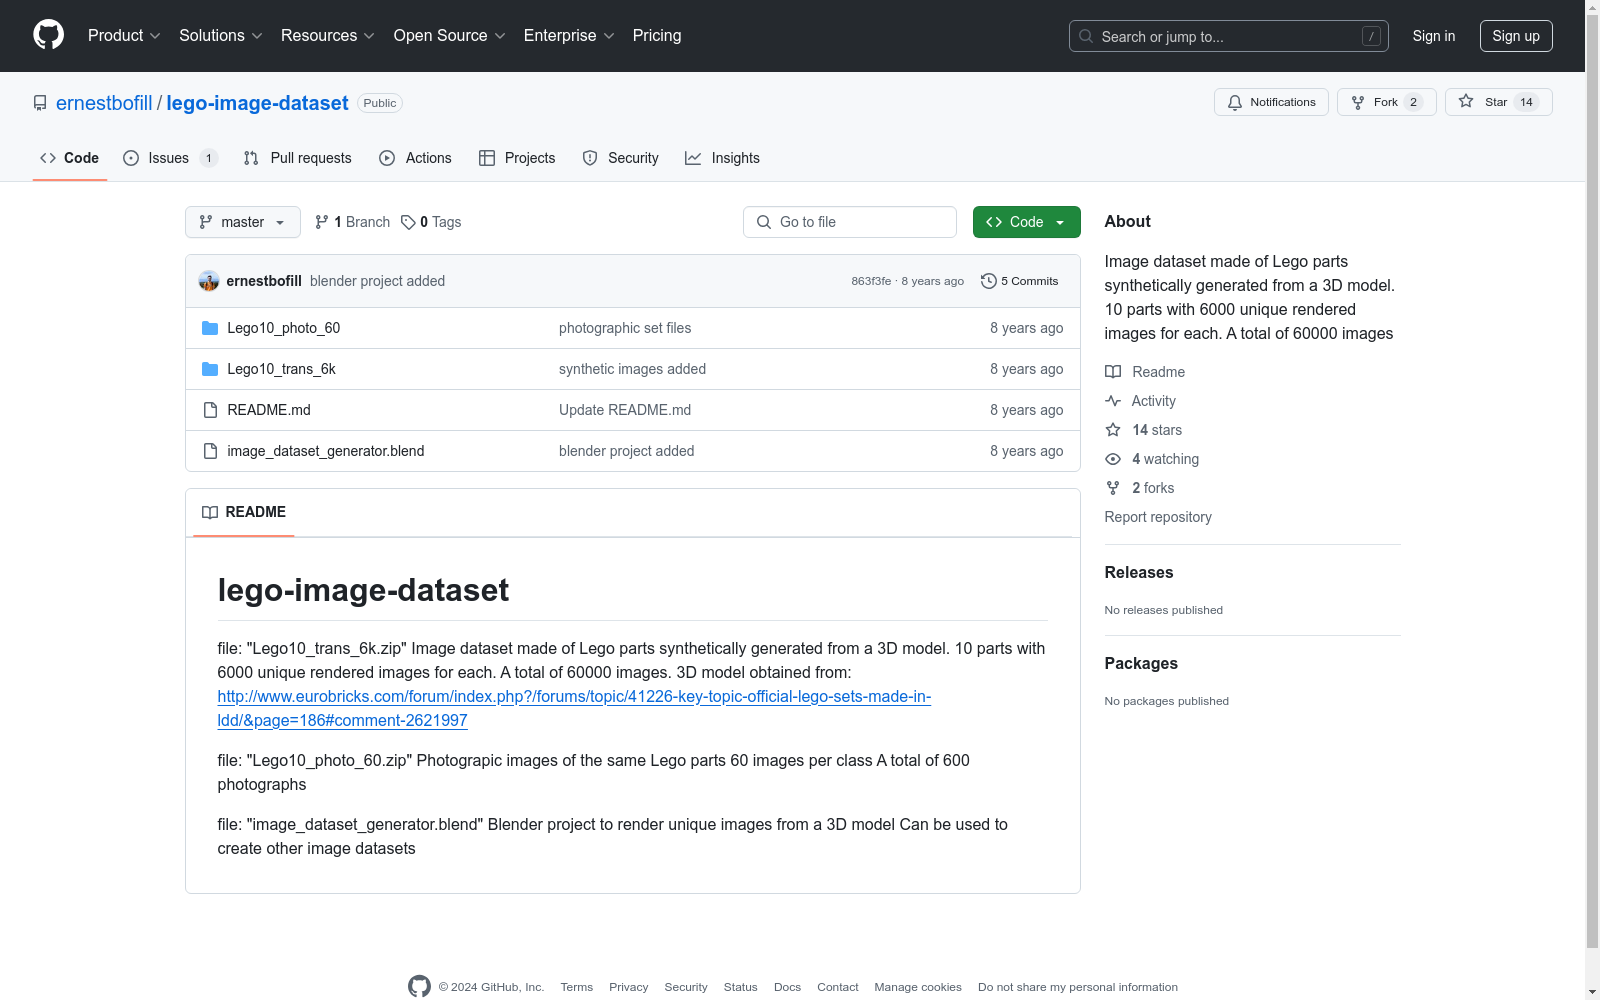Click the star icon beside 14 stars

coord(1113,430)
